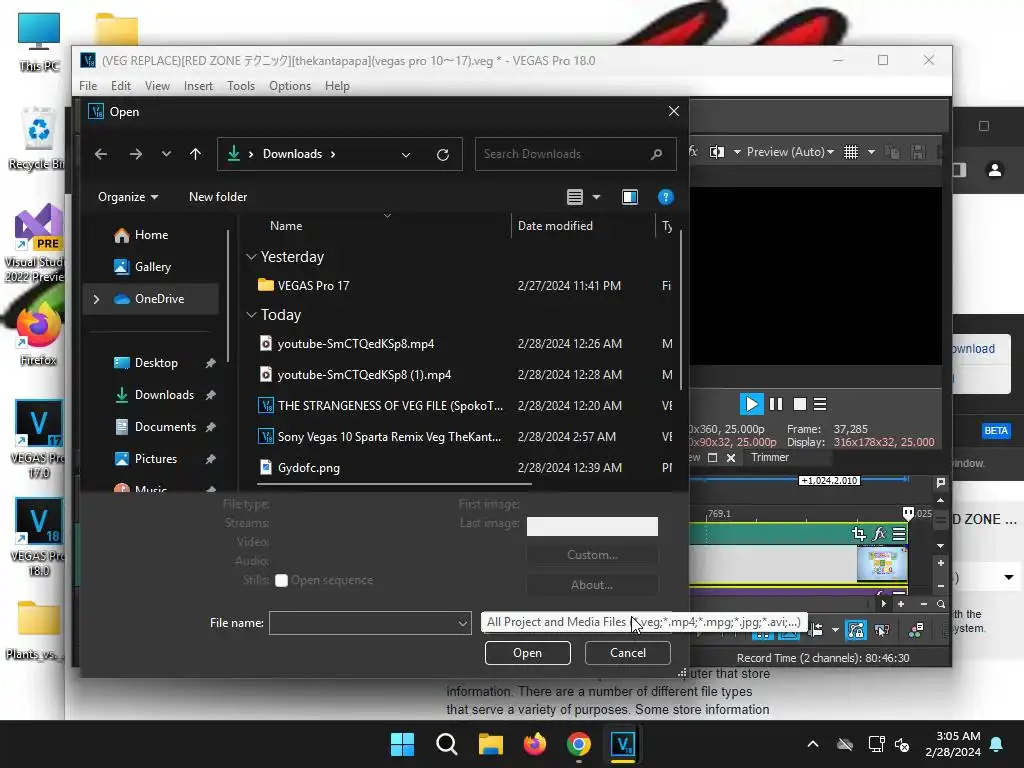This screenshot has height=768, width=1024.
Task: Click copy snapshot to clipboard icon
Action: (x=892, y=152)
